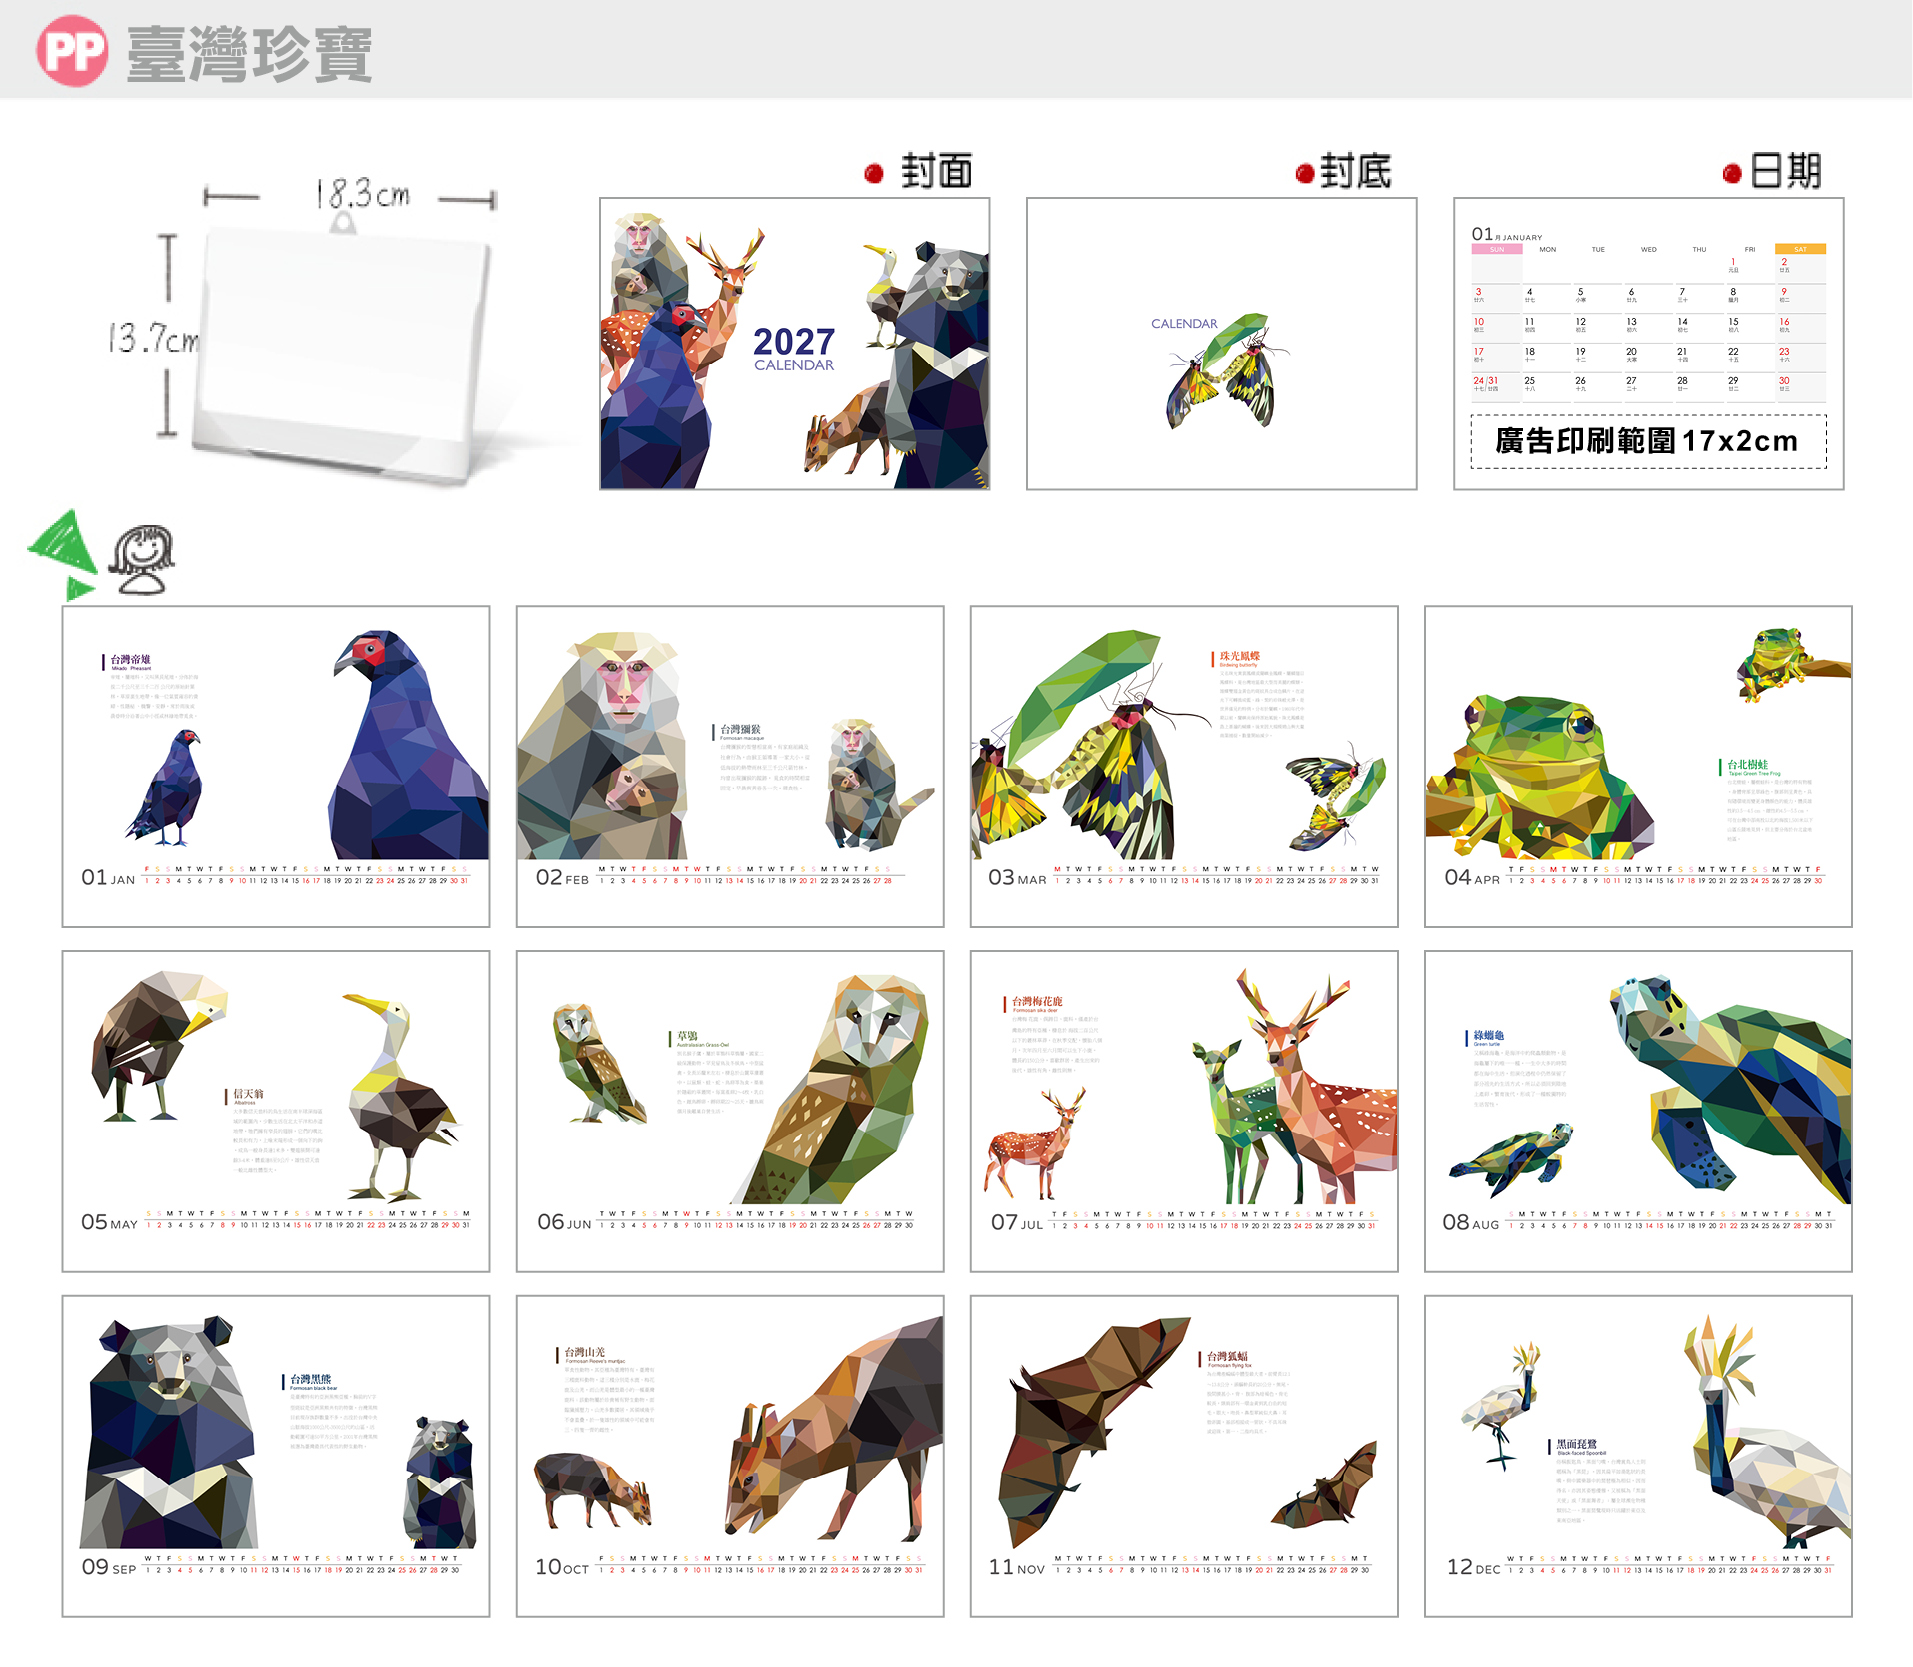Screen dimensions: 1913x1667
Task: Click the 臺灣珍寶 title text
Action: pyautogui.click(x=250, y=54)
